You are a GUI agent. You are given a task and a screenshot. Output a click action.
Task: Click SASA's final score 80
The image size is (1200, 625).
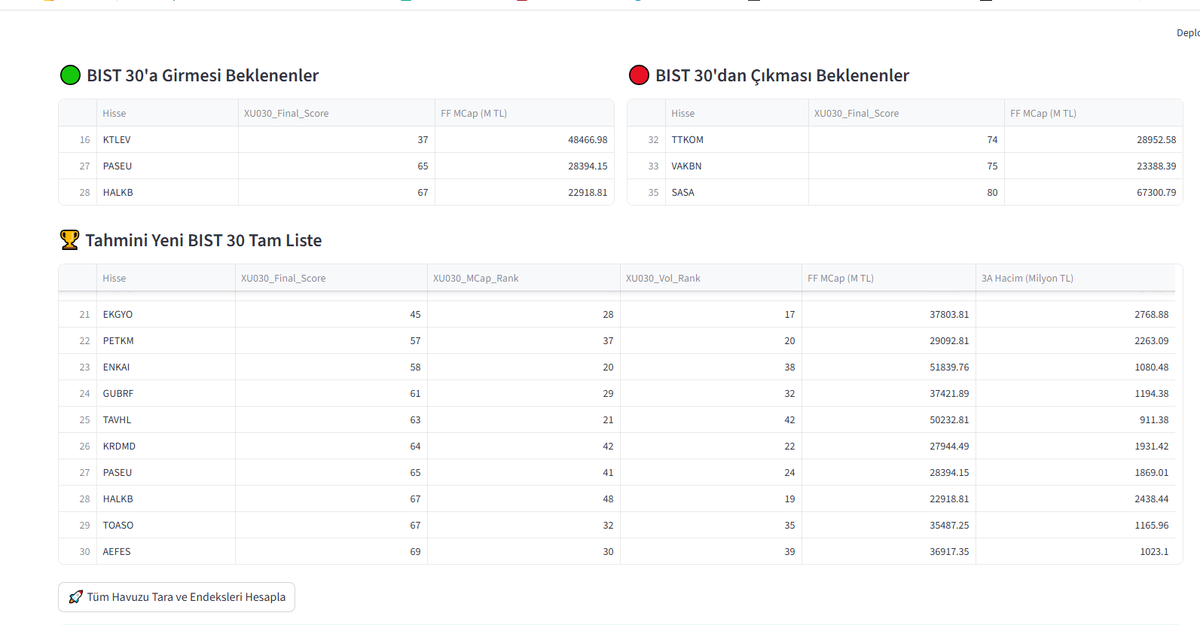[x=905, y=192]
